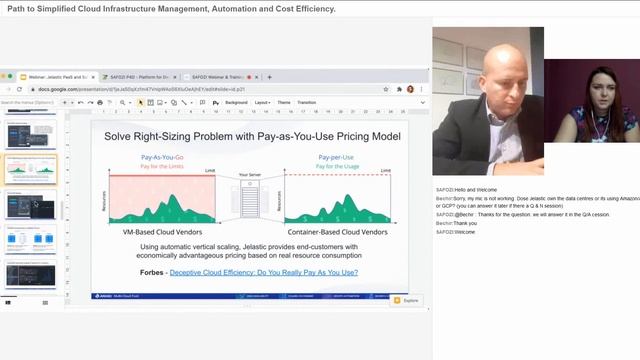Viewport: 640px width, 360px height.
Task: Open Chrome's three-dot menu
Action: click(x=422, y=89)
